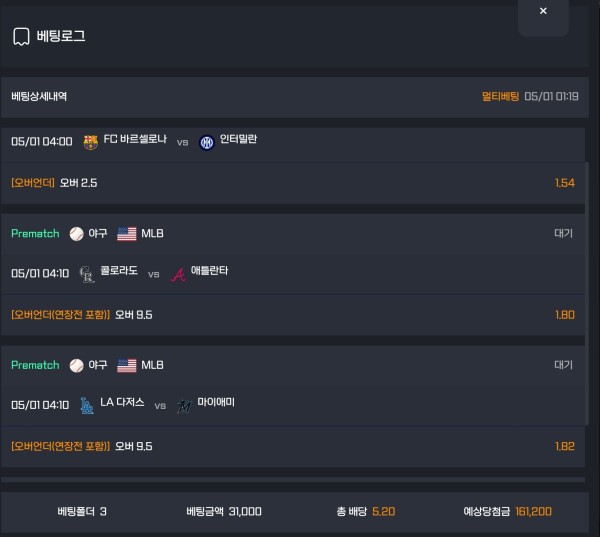Click the baseball icon in Colorado match header
The height and width of the screenshot is (537, 600).
pos(77,234)
